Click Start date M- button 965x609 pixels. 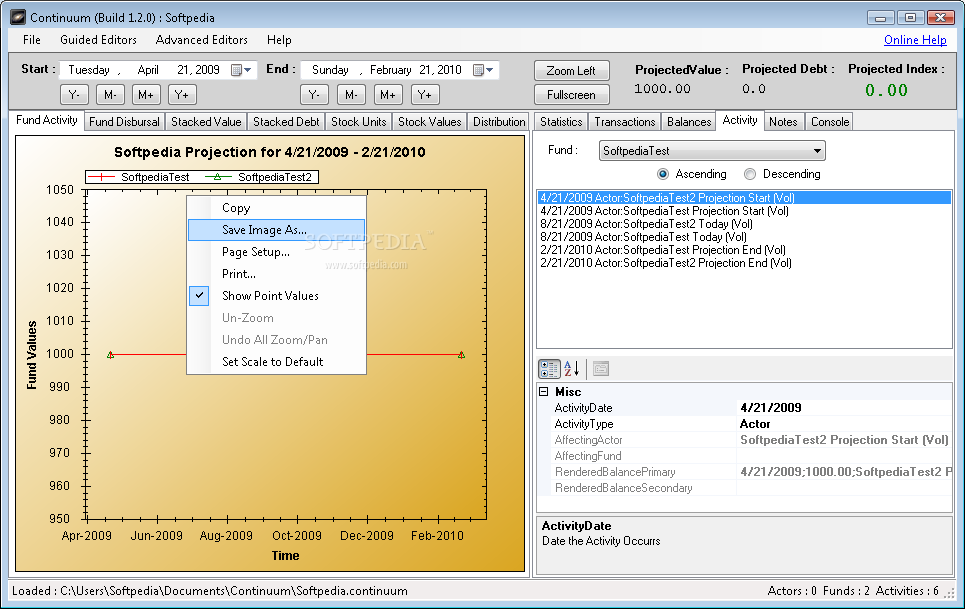point(110,95)
